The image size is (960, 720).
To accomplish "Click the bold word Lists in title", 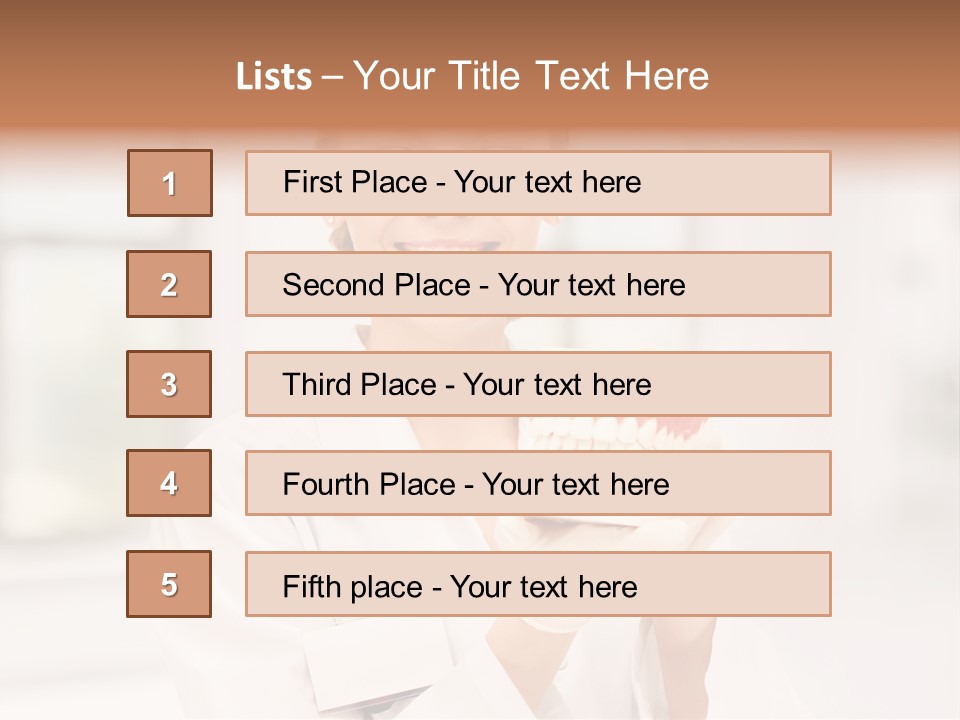I will pos(274,77).
